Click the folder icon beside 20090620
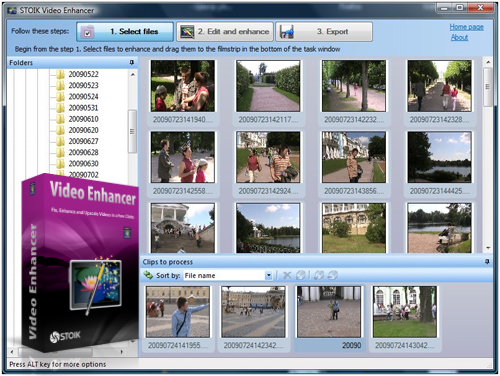 click(60, 130)
